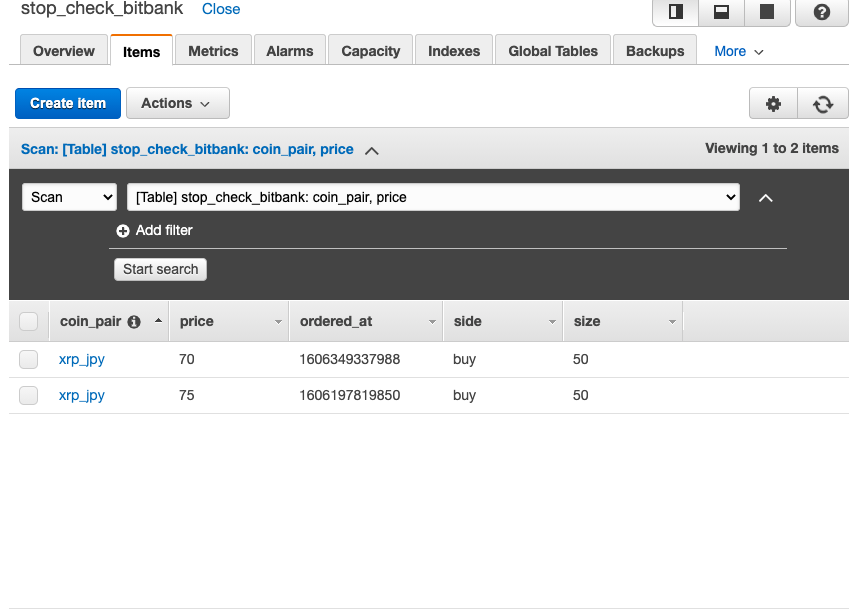Open price column dropdown arrow
The width and height of the screenshot is (863, 609).
[278, 322]
